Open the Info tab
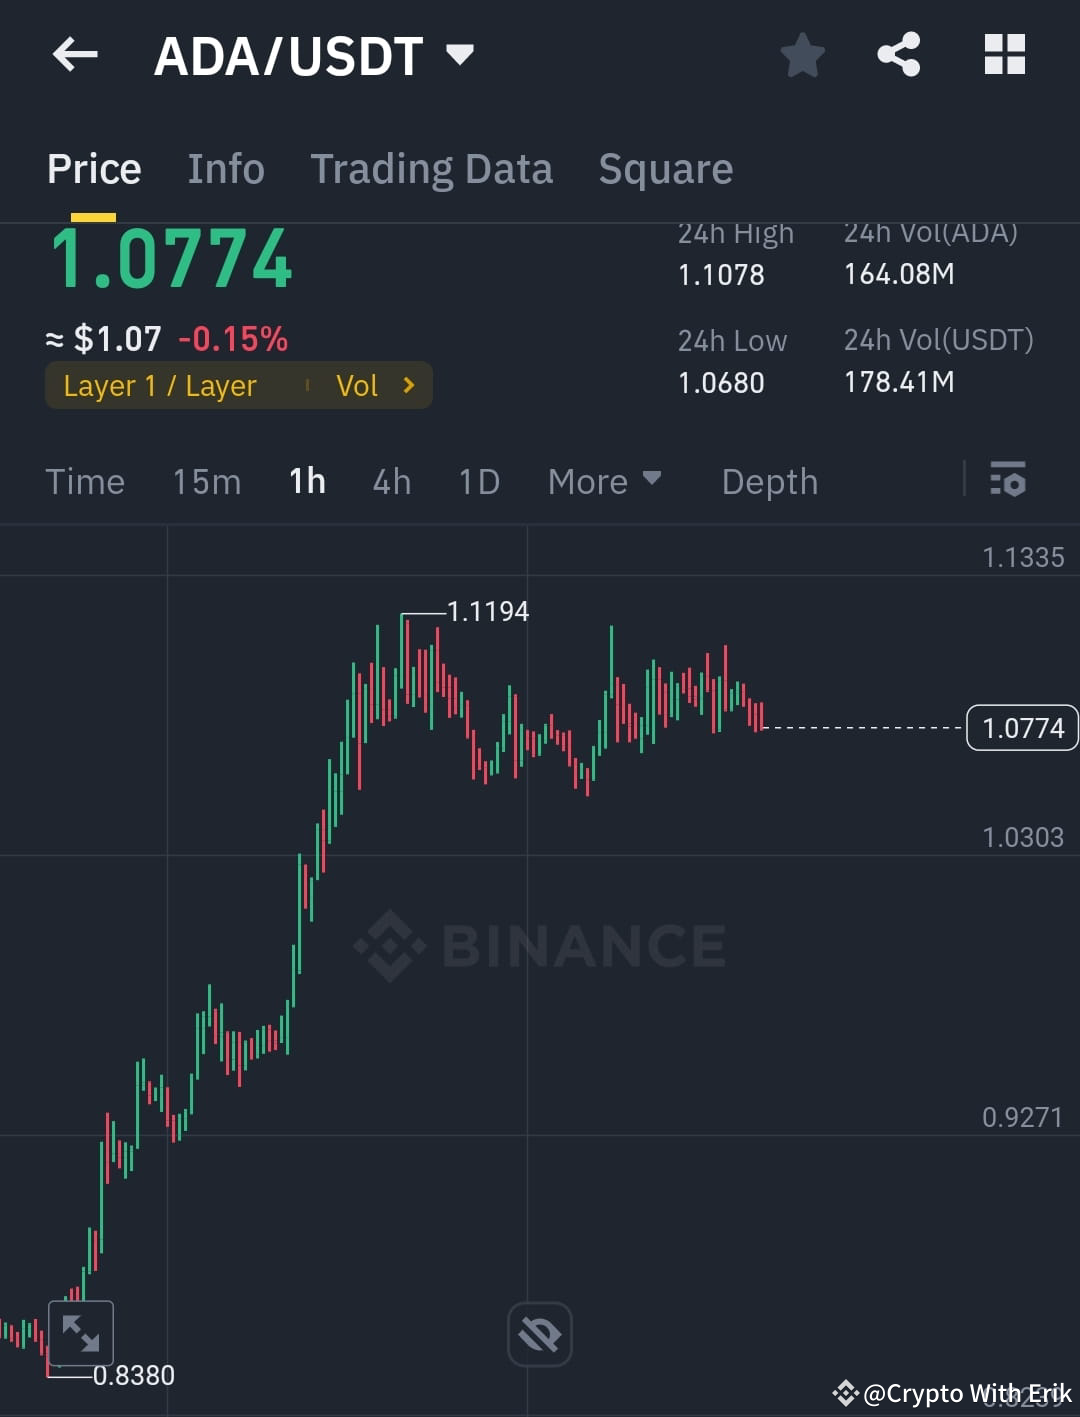This screenshot has width=1080, height=1417. [225, 168]
